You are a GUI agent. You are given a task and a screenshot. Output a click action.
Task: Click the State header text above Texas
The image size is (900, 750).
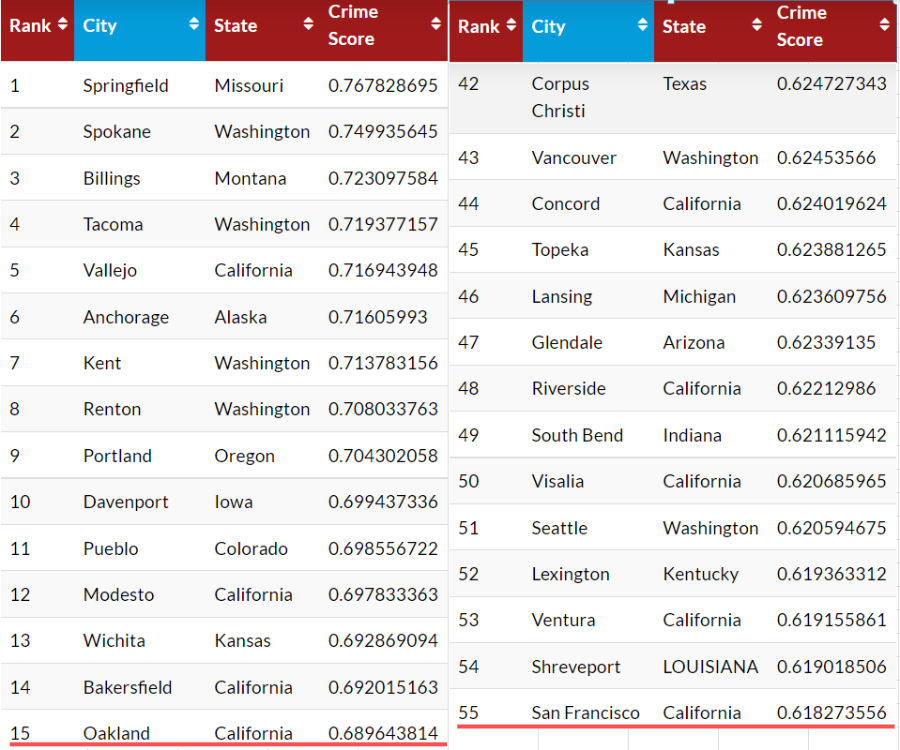click(x=684, y=26)
